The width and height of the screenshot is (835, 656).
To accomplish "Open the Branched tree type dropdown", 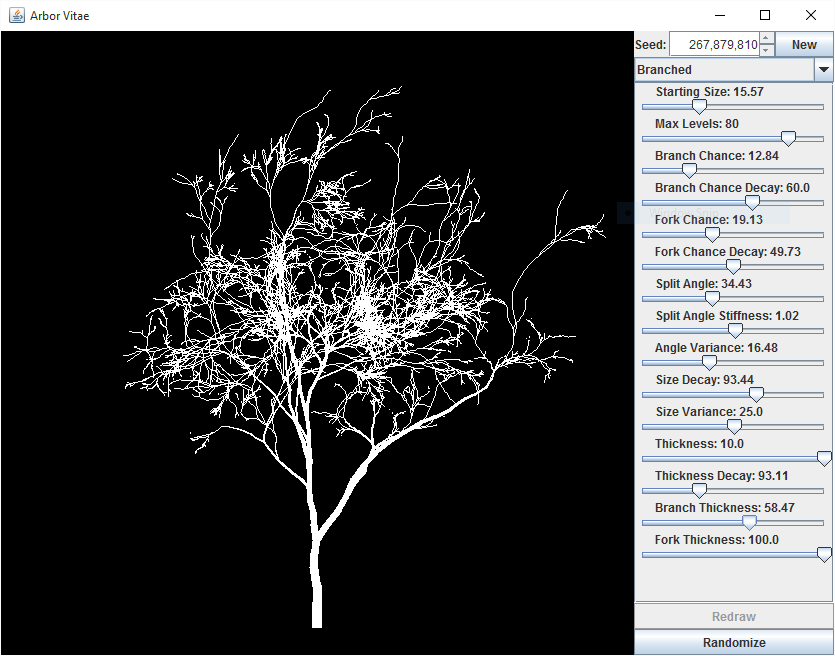I will coord(823,70).
